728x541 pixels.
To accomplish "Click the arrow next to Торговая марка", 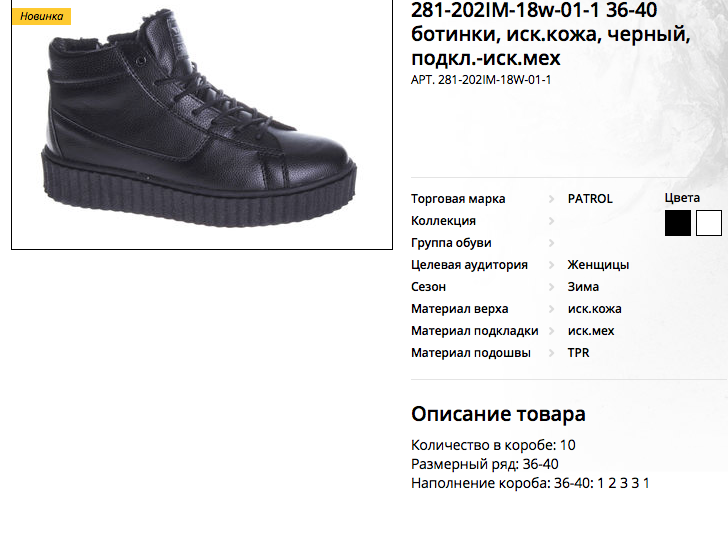I will pyautogui.click(x=552, y=199).
